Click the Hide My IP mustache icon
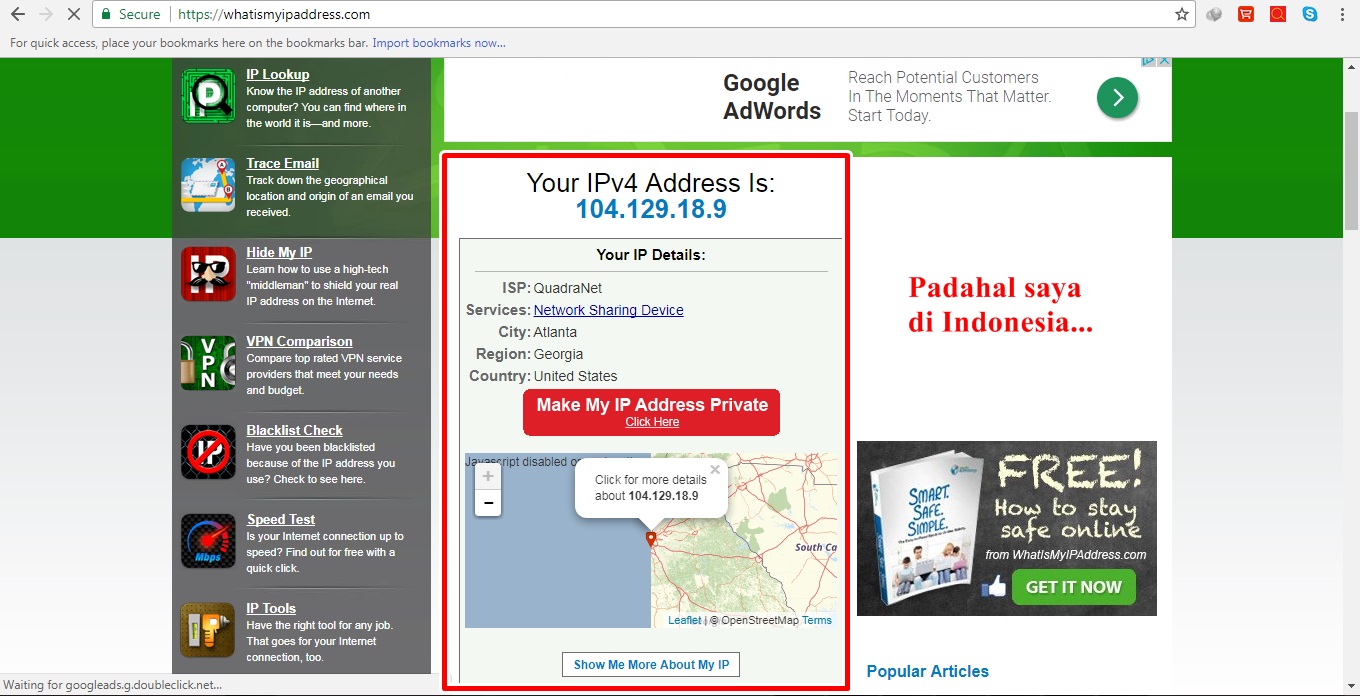This screenshot has width=1360, height=696. pos(208,273)
